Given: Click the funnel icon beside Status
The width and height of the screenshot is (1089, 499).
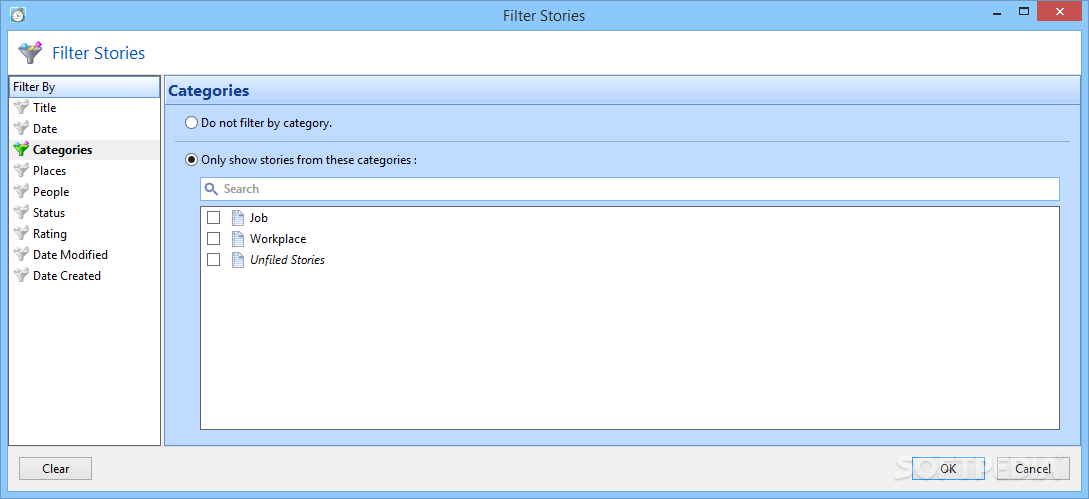Looking at the screenshot, I should [x=21, y=213].
